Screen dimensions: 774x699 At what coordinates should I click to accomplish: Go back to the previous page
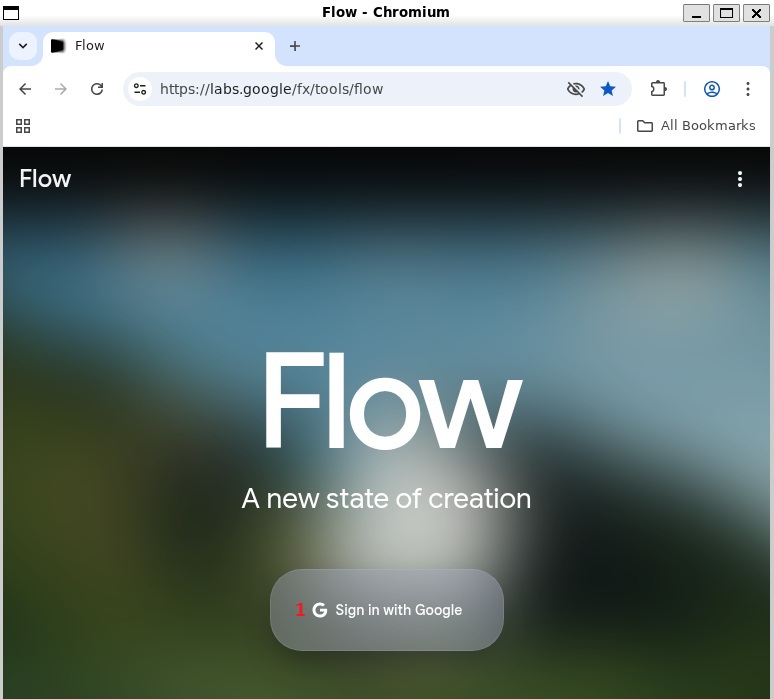point(25,89)
